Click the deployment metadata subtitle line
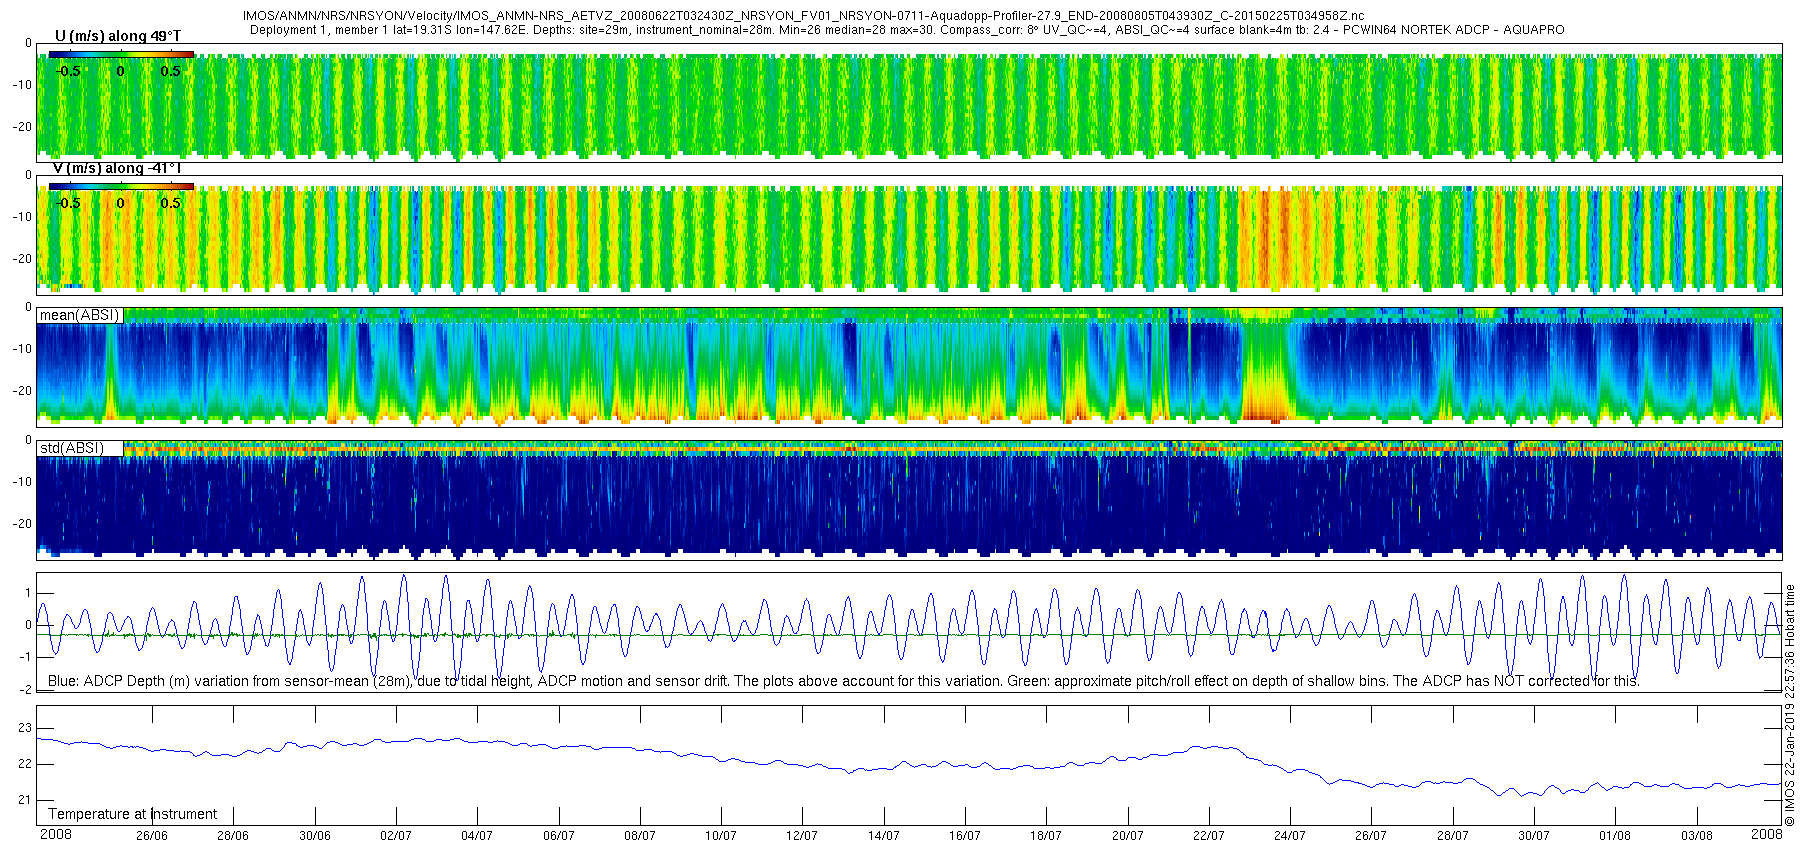The height and width of the screenshot is (850, 1800). click(x=907, y=30)
